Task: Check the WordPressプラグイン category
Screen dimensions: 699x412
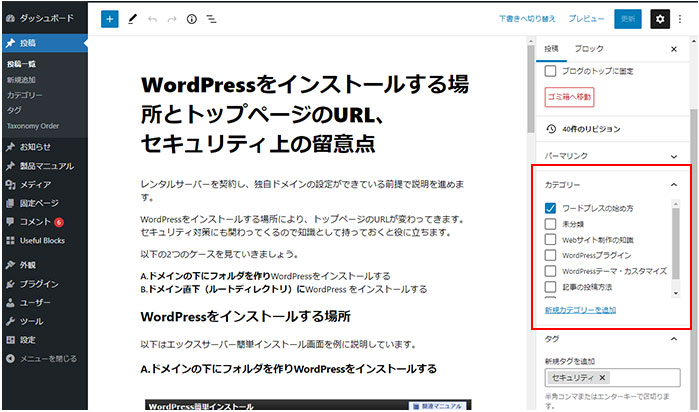Action: pyautogui.click(x=550, y=255)
